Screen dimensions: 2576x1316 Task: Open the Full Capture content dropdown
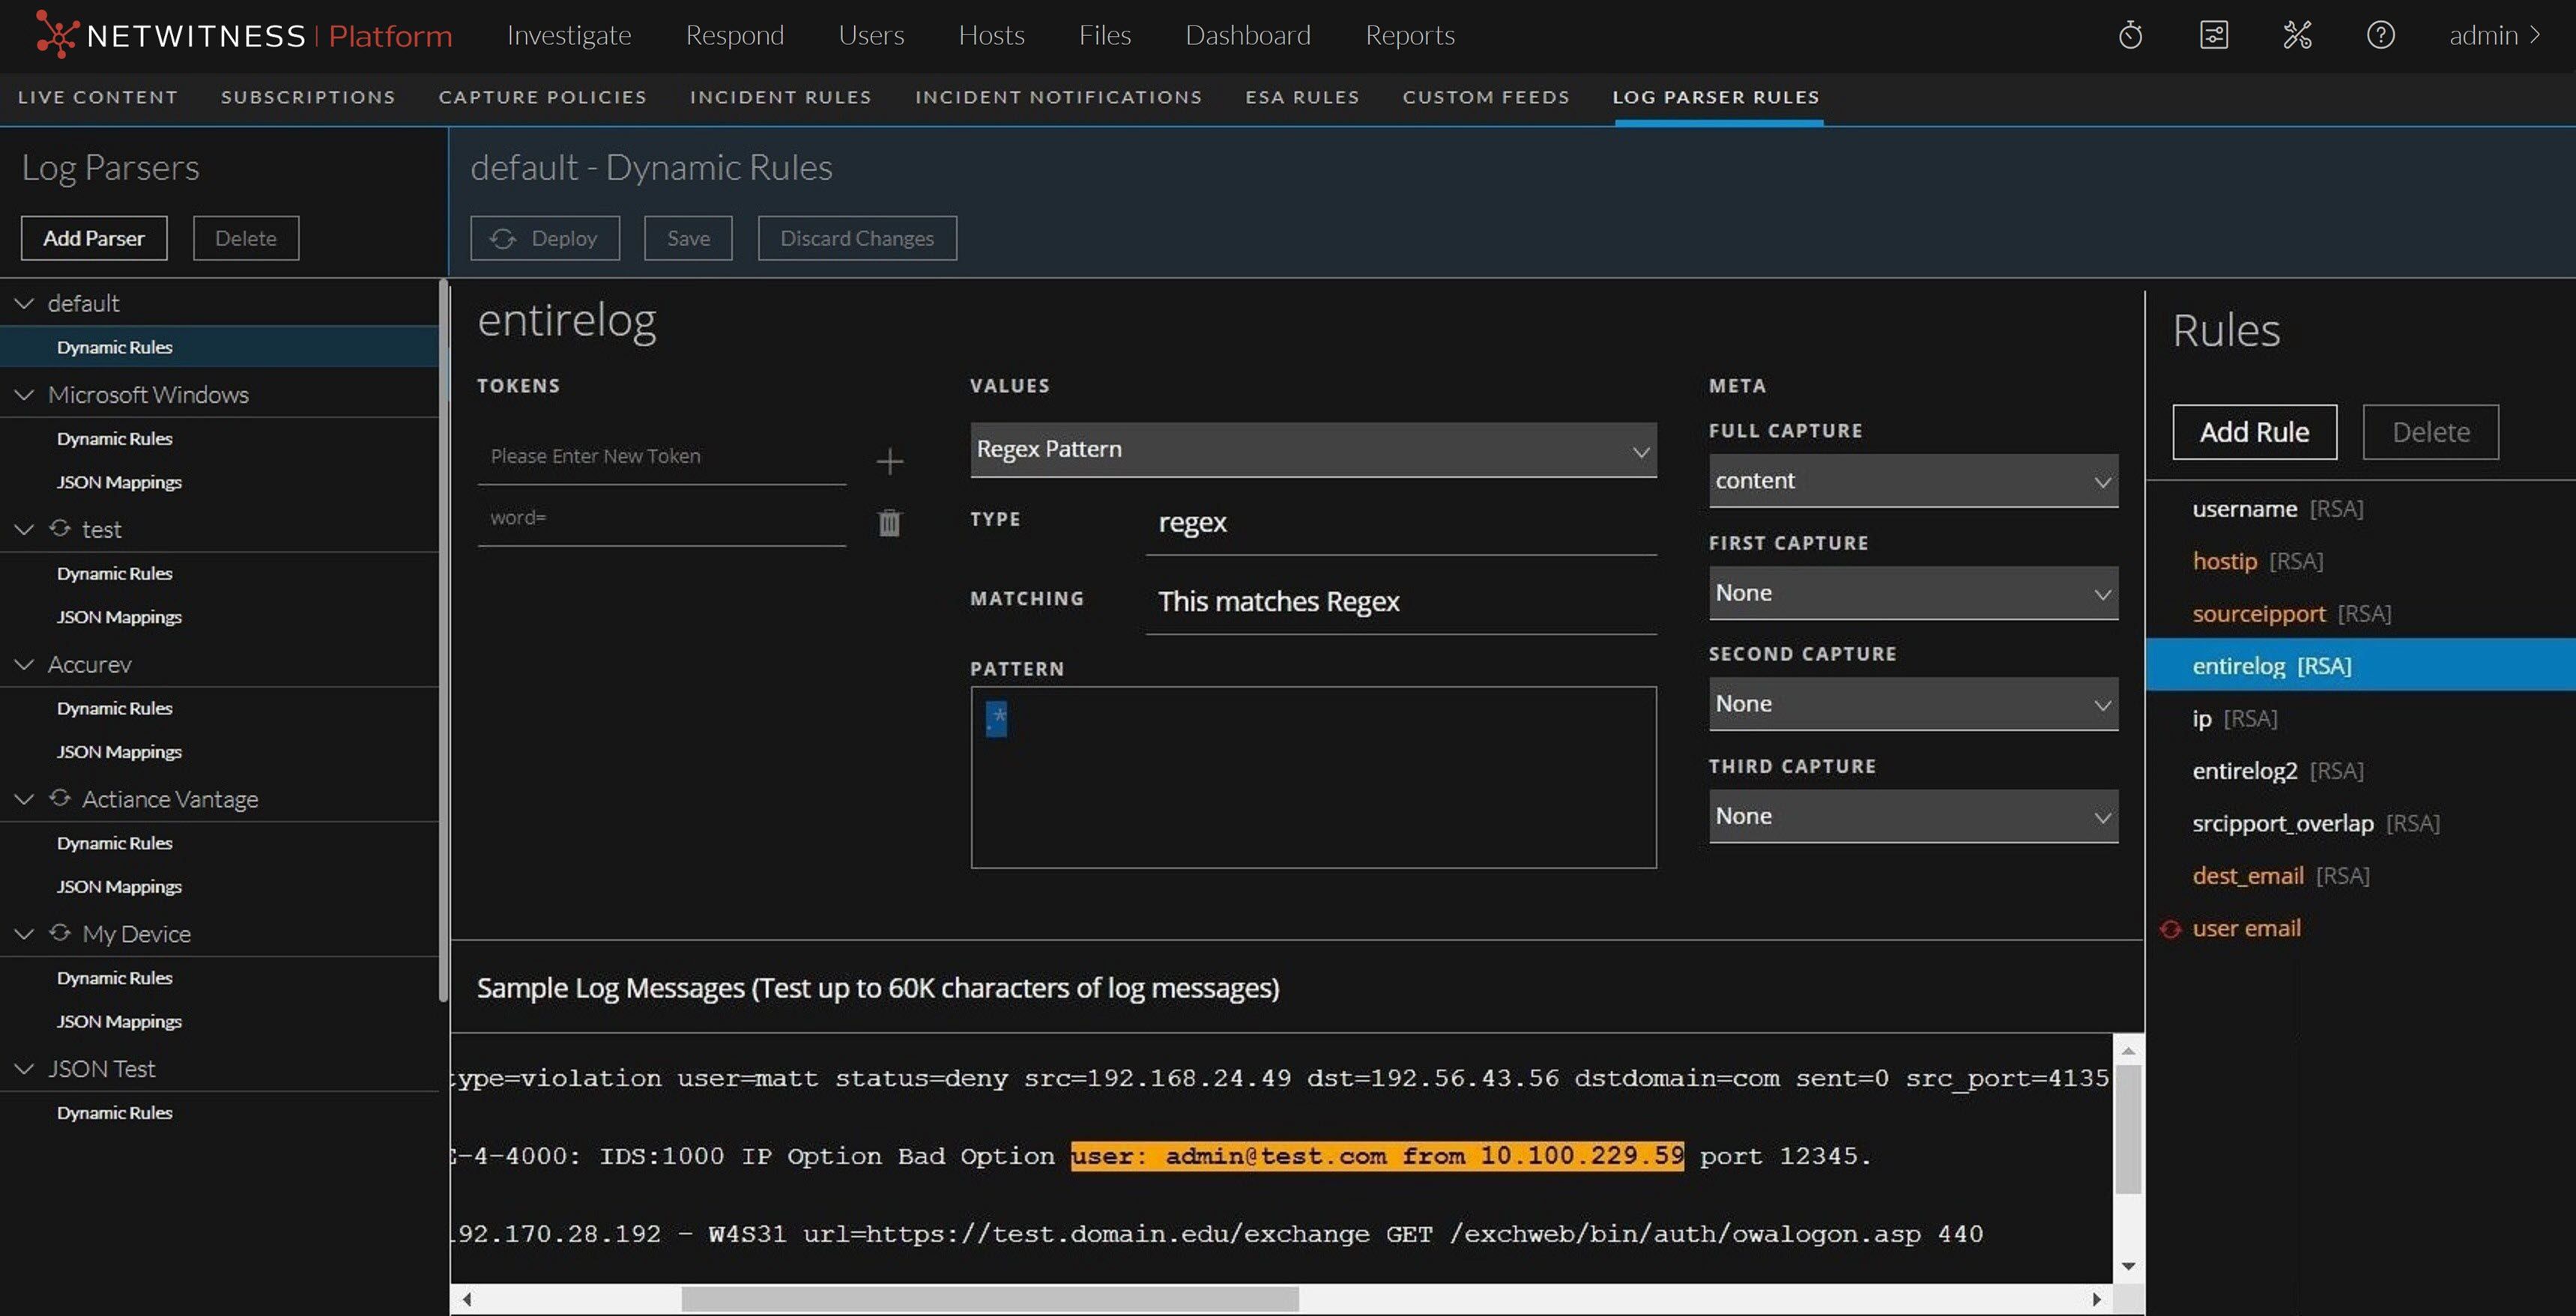[x=1912, y=481]
